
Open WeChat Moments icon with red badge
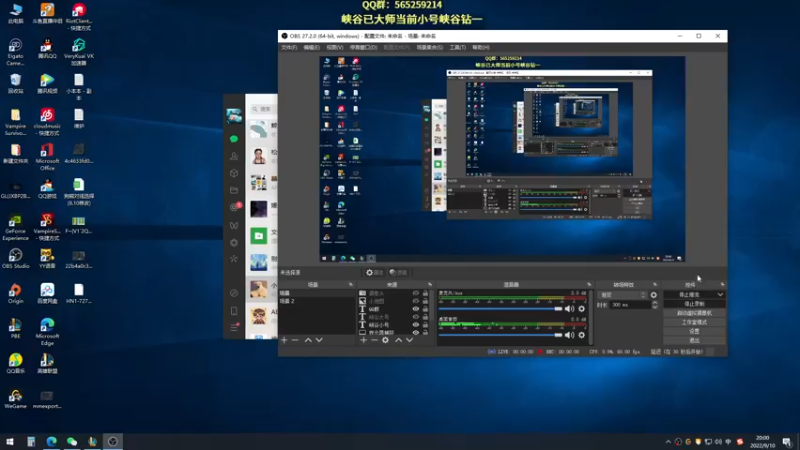234,207
